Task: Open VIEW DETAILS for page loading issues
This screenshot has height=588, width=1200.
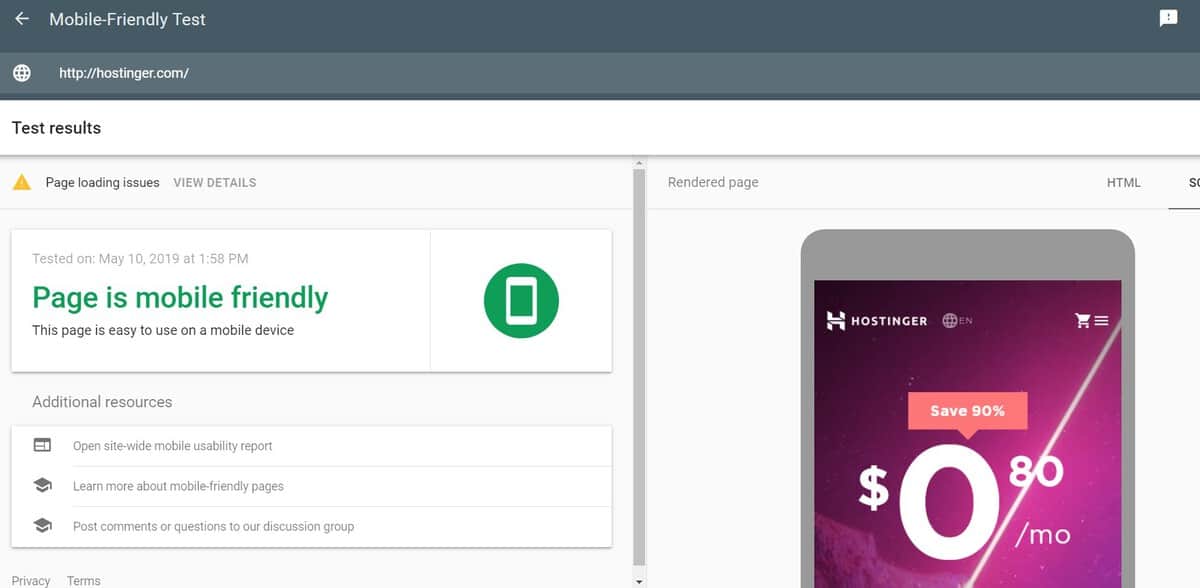Action: point(215,182)
